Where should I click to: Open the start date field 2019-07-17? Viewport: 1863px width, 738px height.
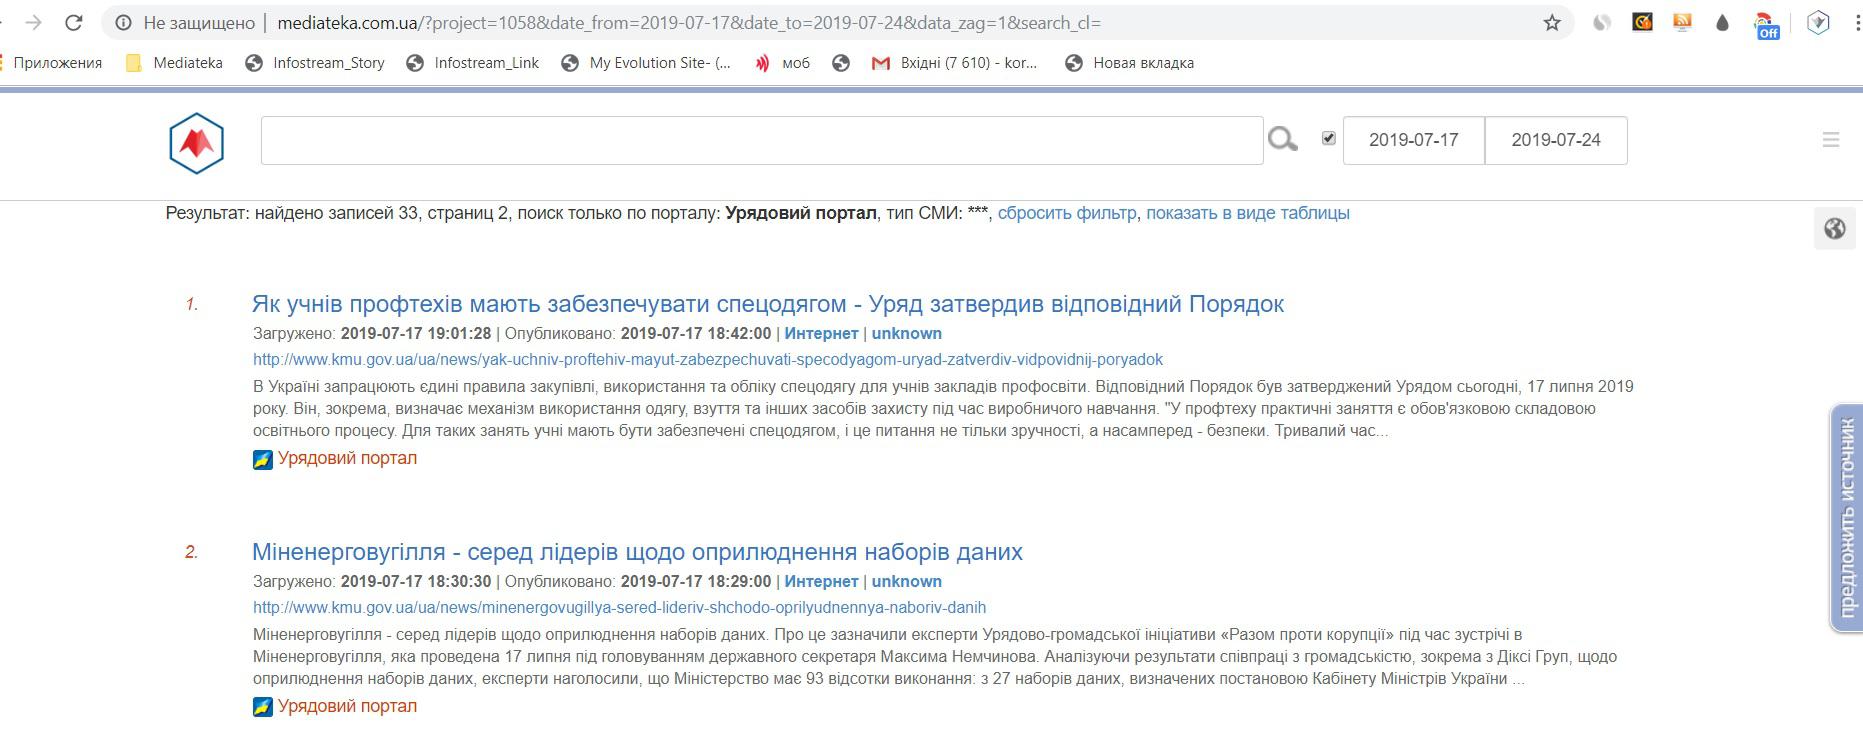pyautogui.click(x=1413, y=140)
